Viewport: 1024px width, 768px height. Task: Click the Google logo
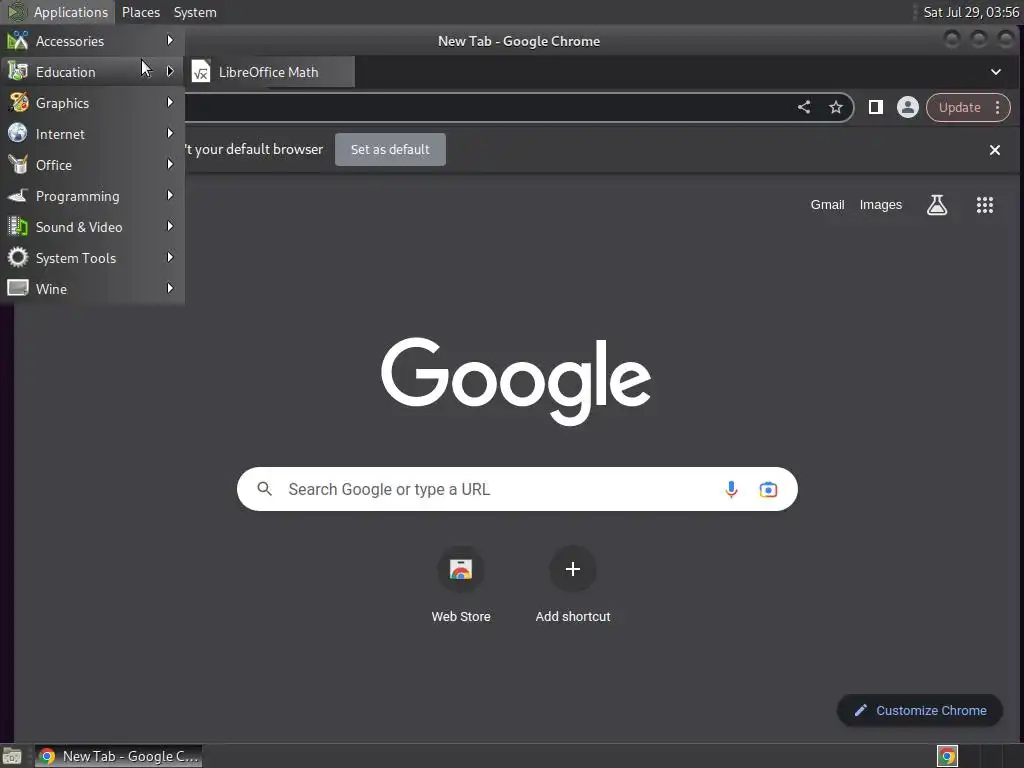pos(516,381)
